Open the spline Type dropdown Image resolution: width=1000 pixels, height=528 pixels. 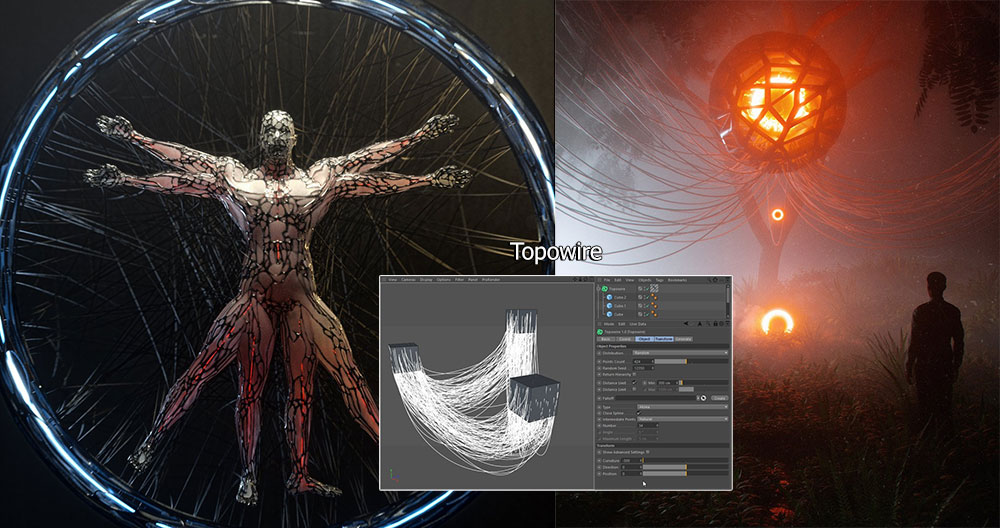[682, 407]
